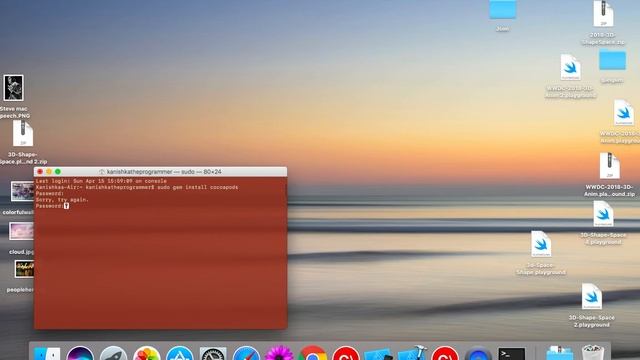The width and height of the screenshot is (640, 360).
Task: Switch to Terminal via Dock icon
Action: click(511, 354)
